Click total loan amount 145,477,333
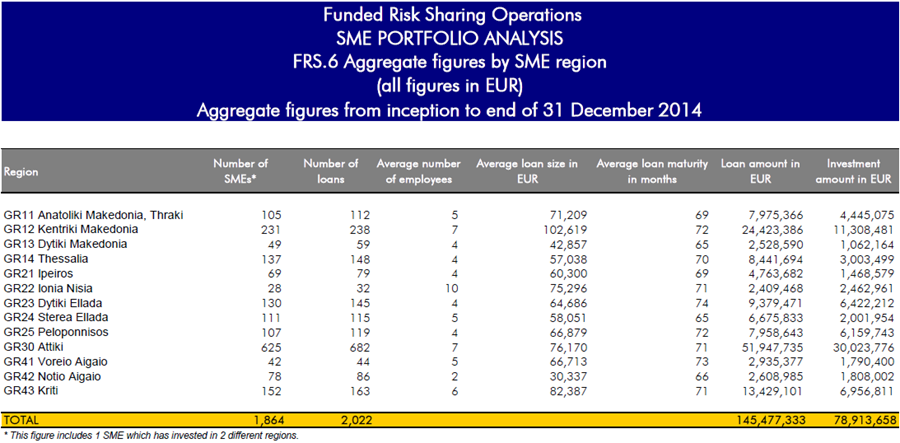This screenshot has width=900, height=443. [x=771, y=421]
